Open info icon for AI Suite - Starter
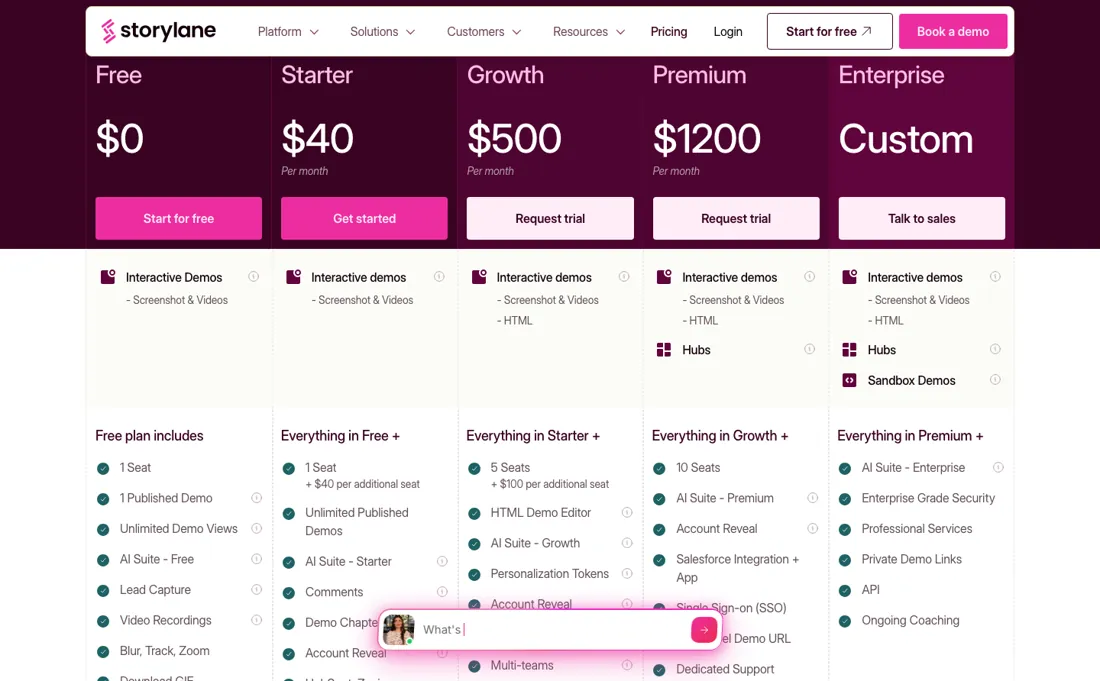 (442, 561)
